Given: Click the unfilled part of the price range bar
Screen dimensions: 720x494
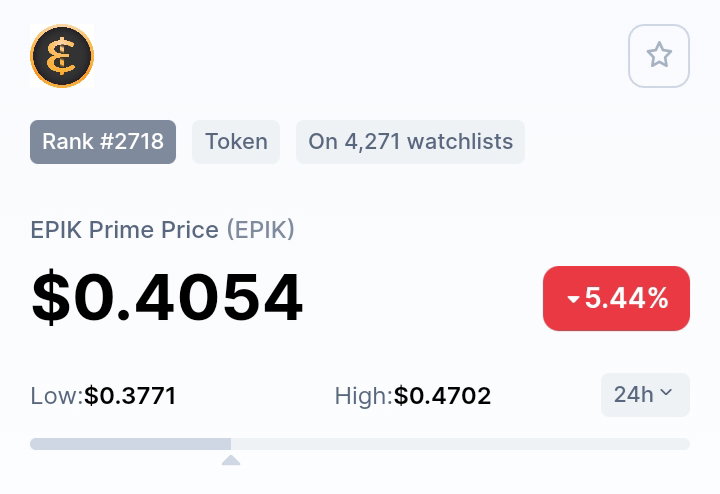Looking at the screenshot, I should (x=460, y=444).
